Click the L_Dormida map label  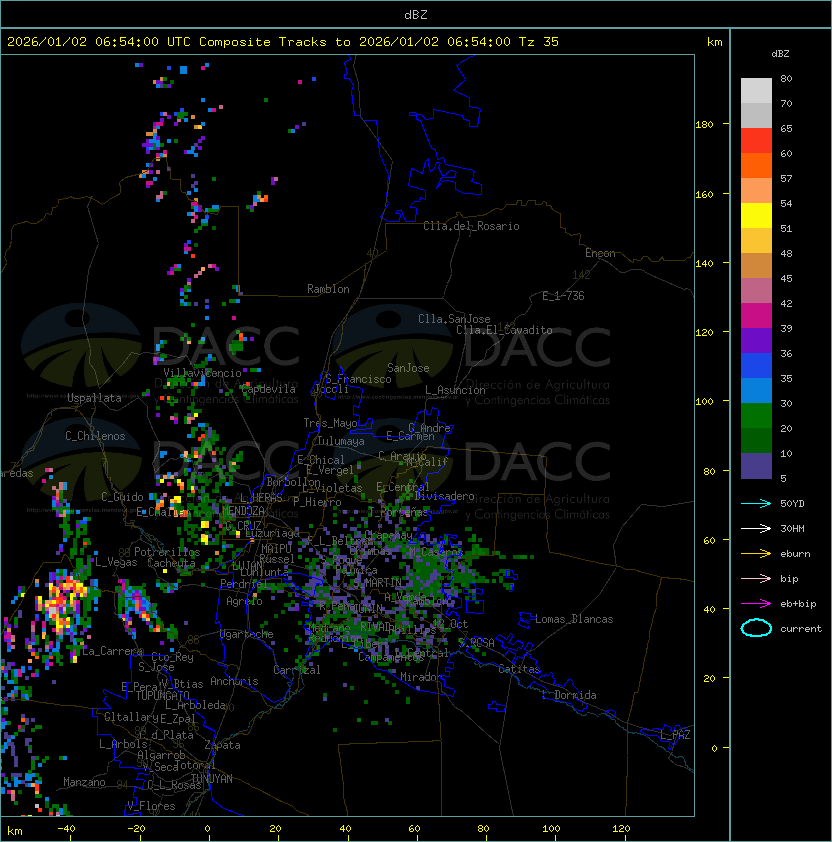tap(569, 695)
